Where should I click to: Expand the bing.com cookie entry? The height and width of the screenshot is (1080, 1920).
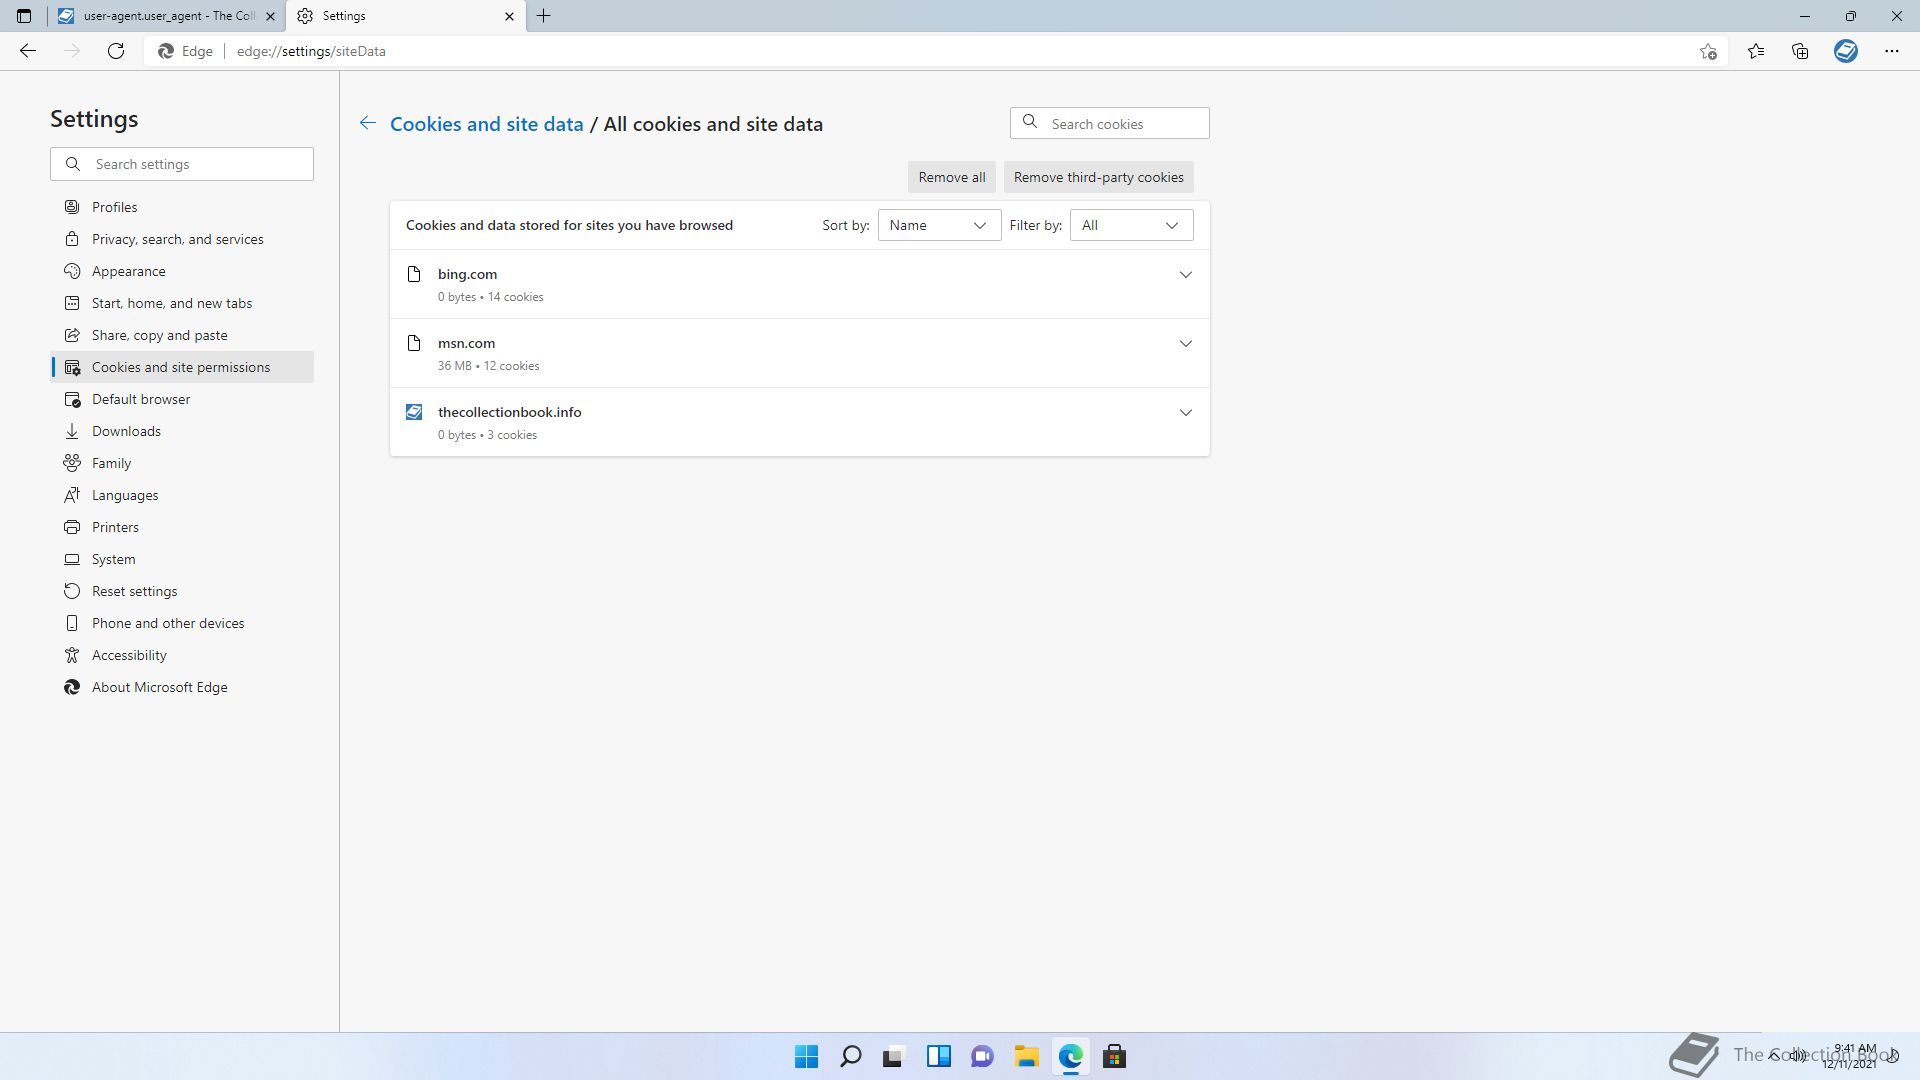(x=1185, y=274)
